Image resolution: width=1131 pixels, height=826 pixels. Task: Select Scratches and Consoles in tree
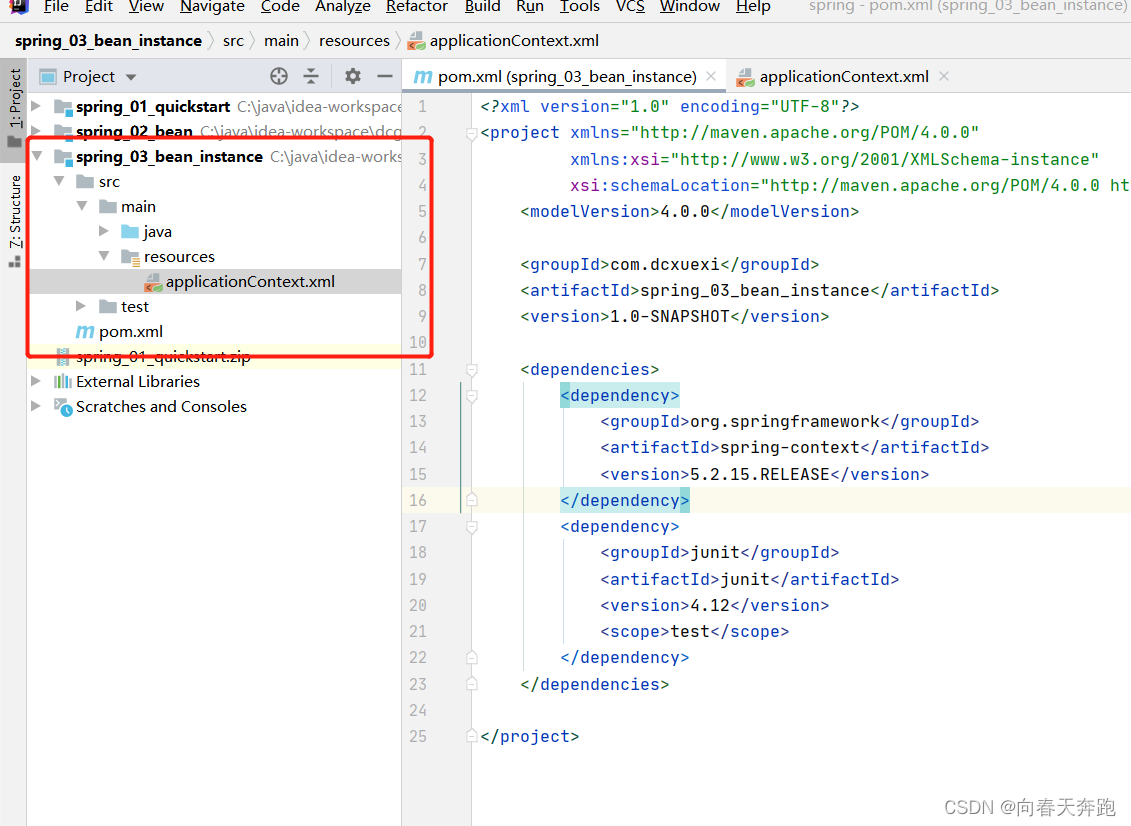tap(161, 407)
